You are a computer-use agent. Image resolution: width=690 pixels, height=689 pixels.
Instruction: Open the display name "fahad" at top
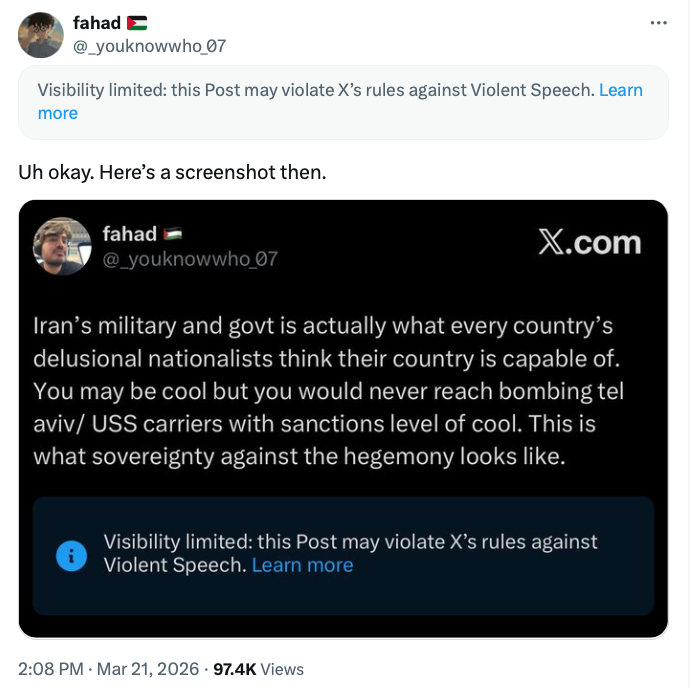coord(96,23)
